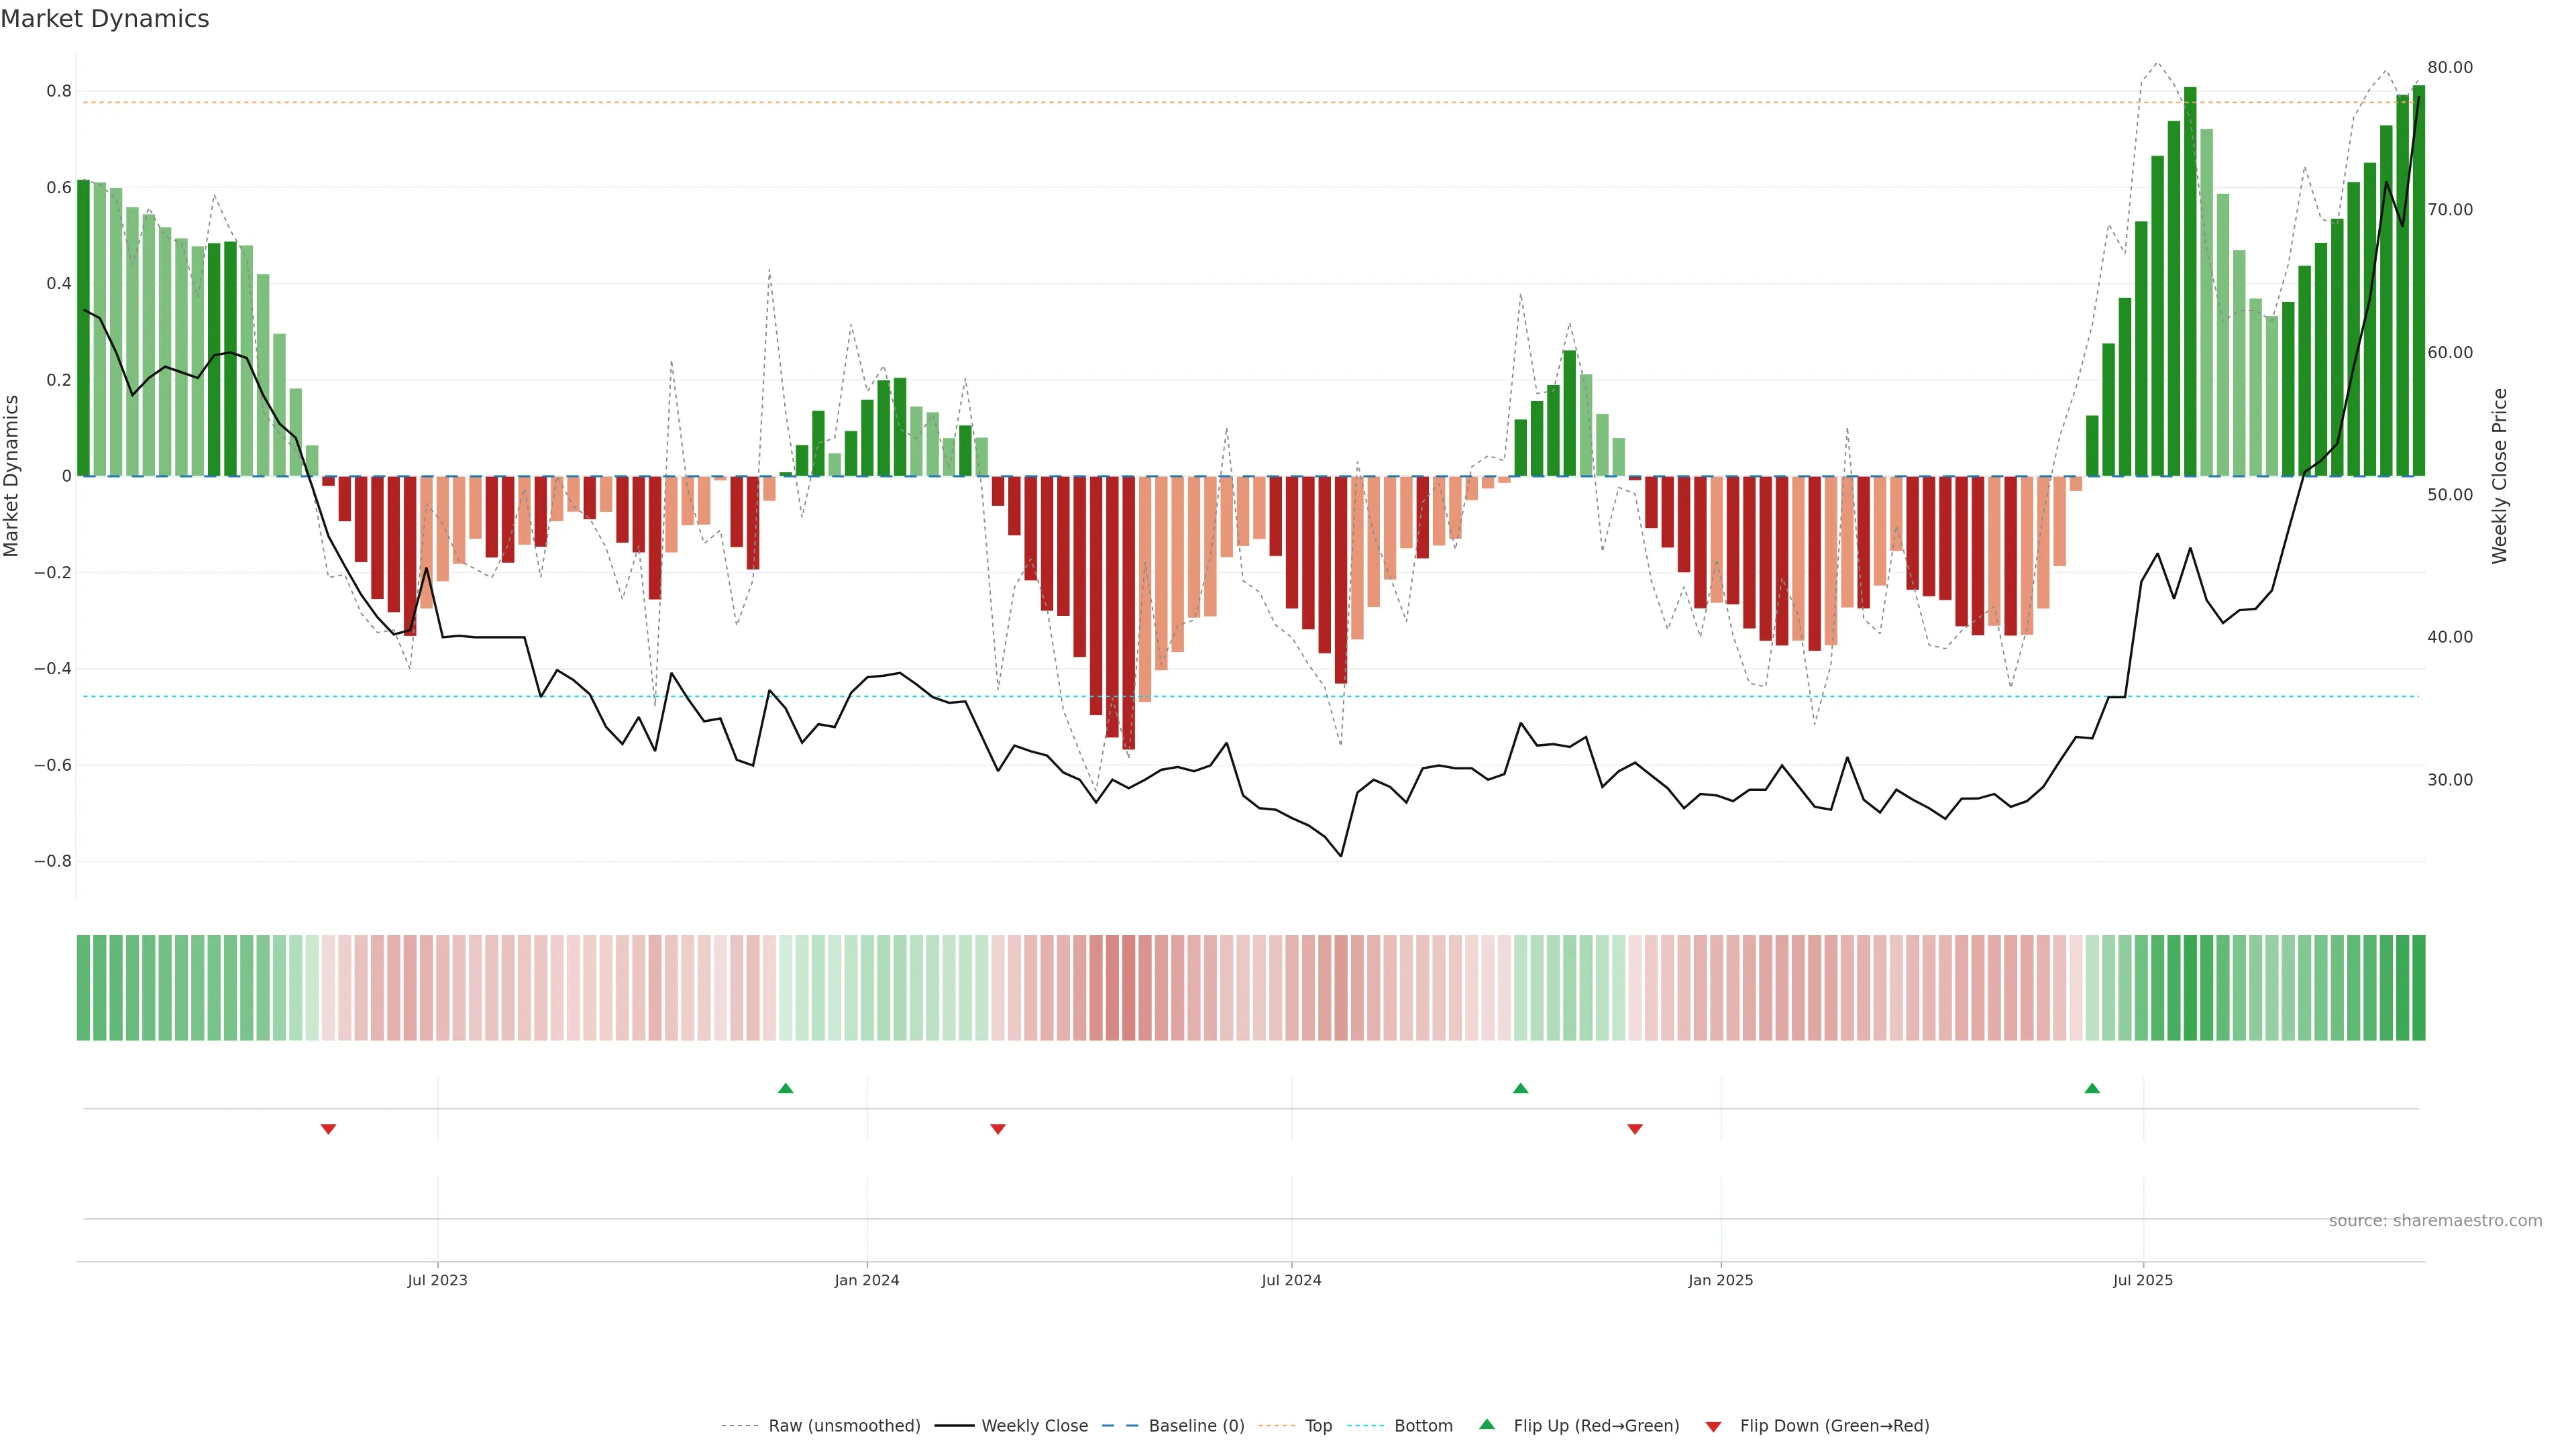
Task: Click the source: sharemaestro.com text
Action: [x=2435, y=1220]
